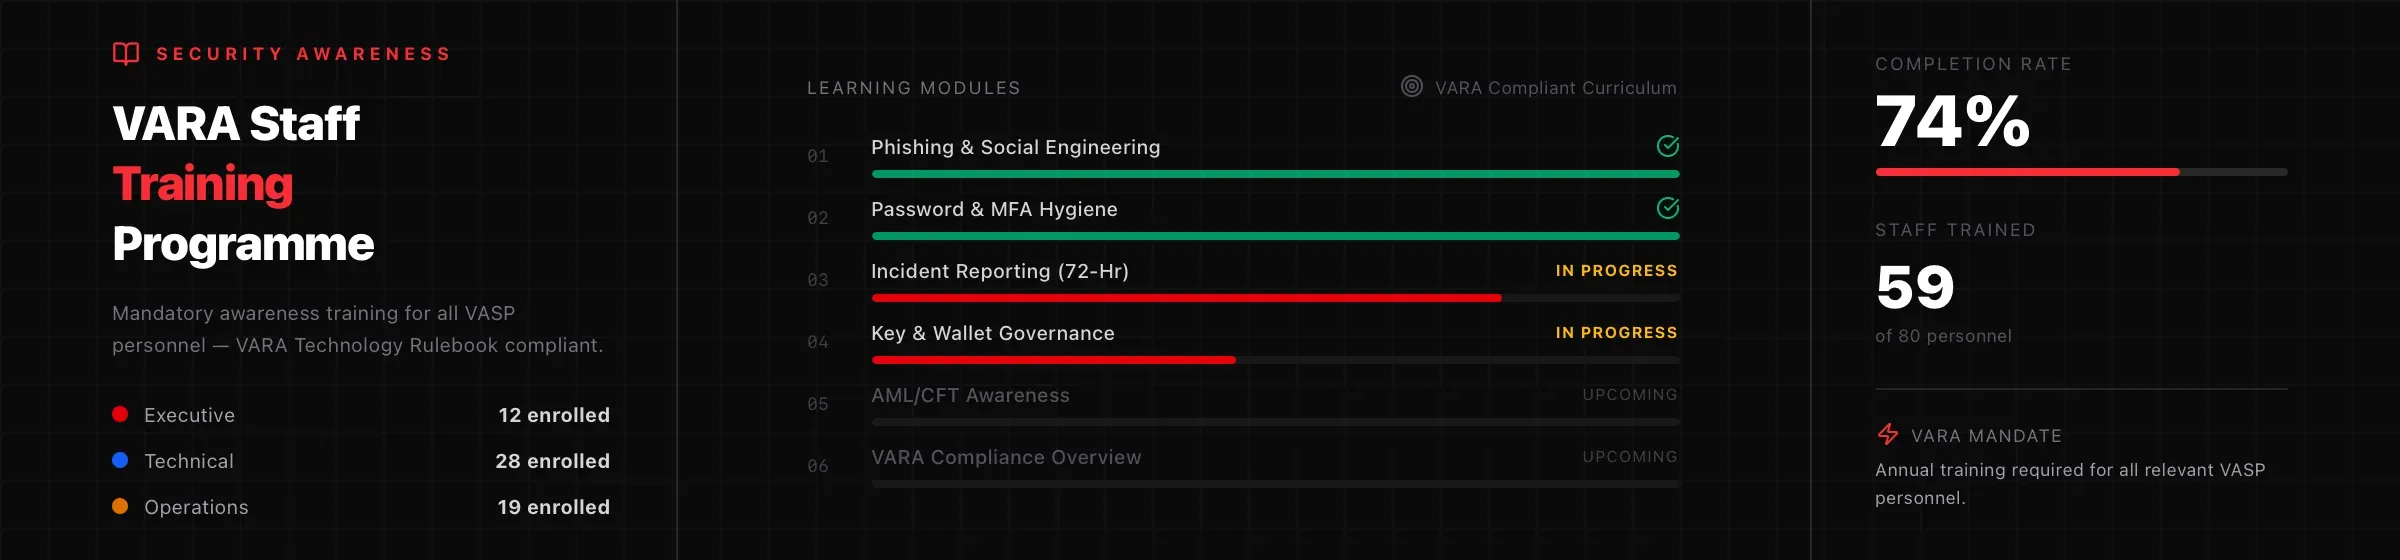Select the AML/CFT Awareness module title
Viewport: 2400px width, 560px height.
pyautogui.click(x=970, y=395)
